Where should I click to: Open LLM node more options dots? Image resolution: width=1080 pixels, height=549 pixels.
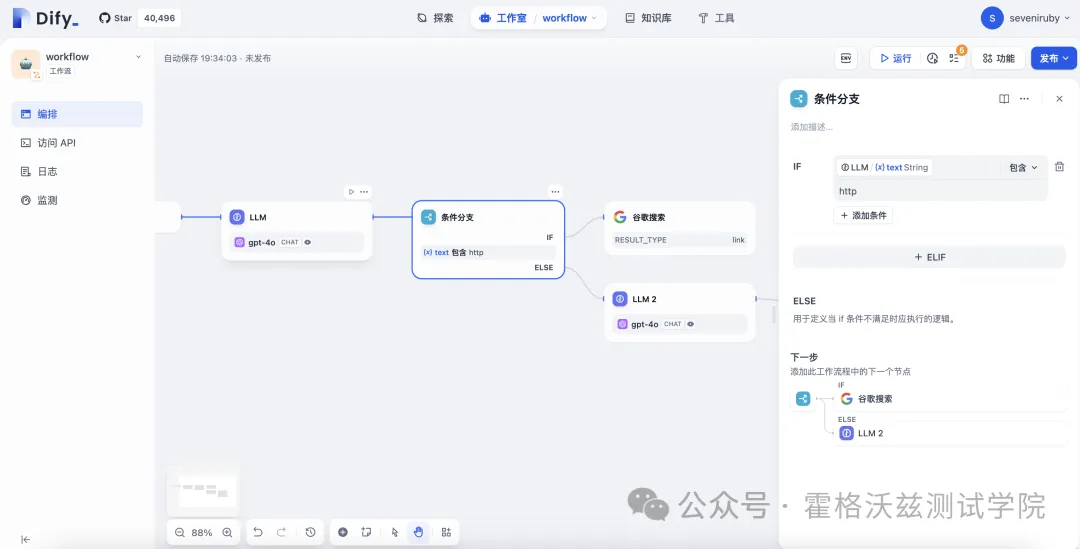[364, 191]
